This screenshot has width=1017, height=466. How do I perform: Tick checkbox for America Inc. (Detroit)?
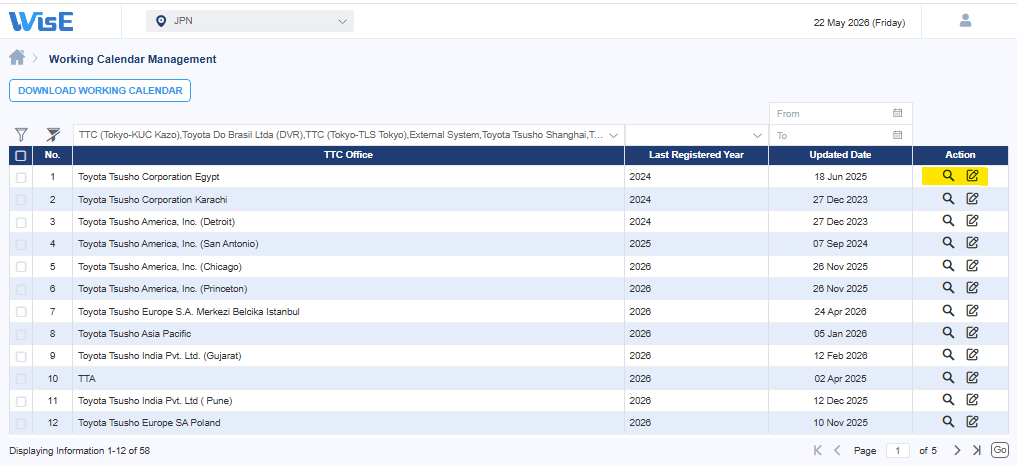tap(21, 222)
